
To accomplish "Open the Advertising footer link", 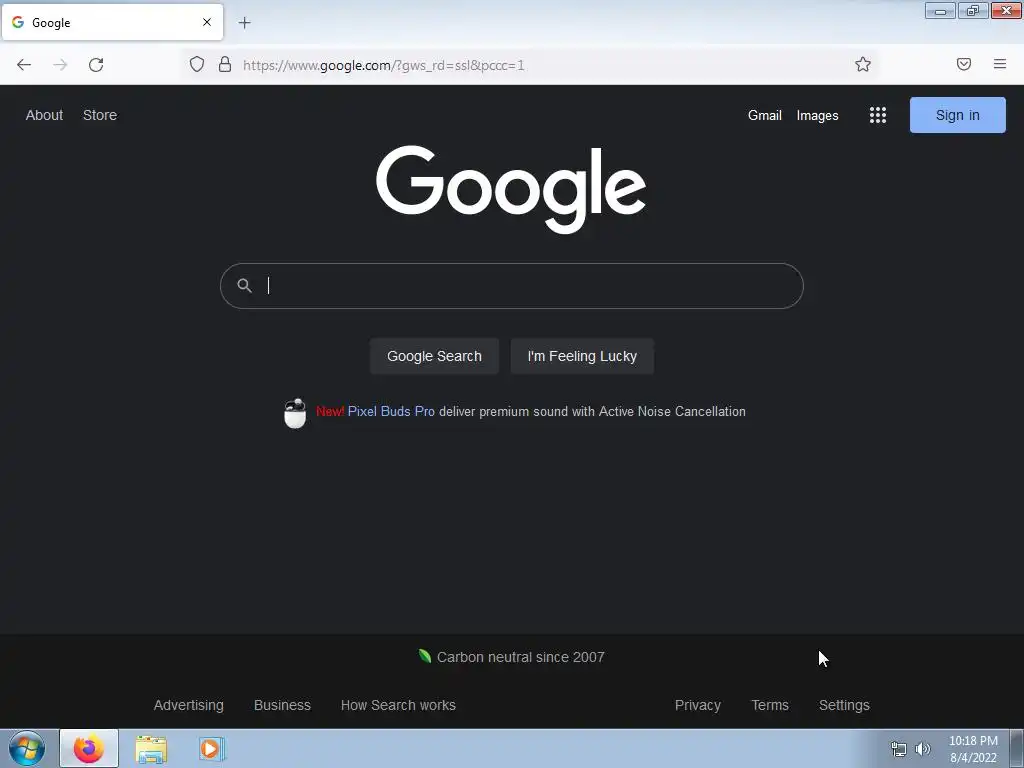I will (x=189, y=705).
